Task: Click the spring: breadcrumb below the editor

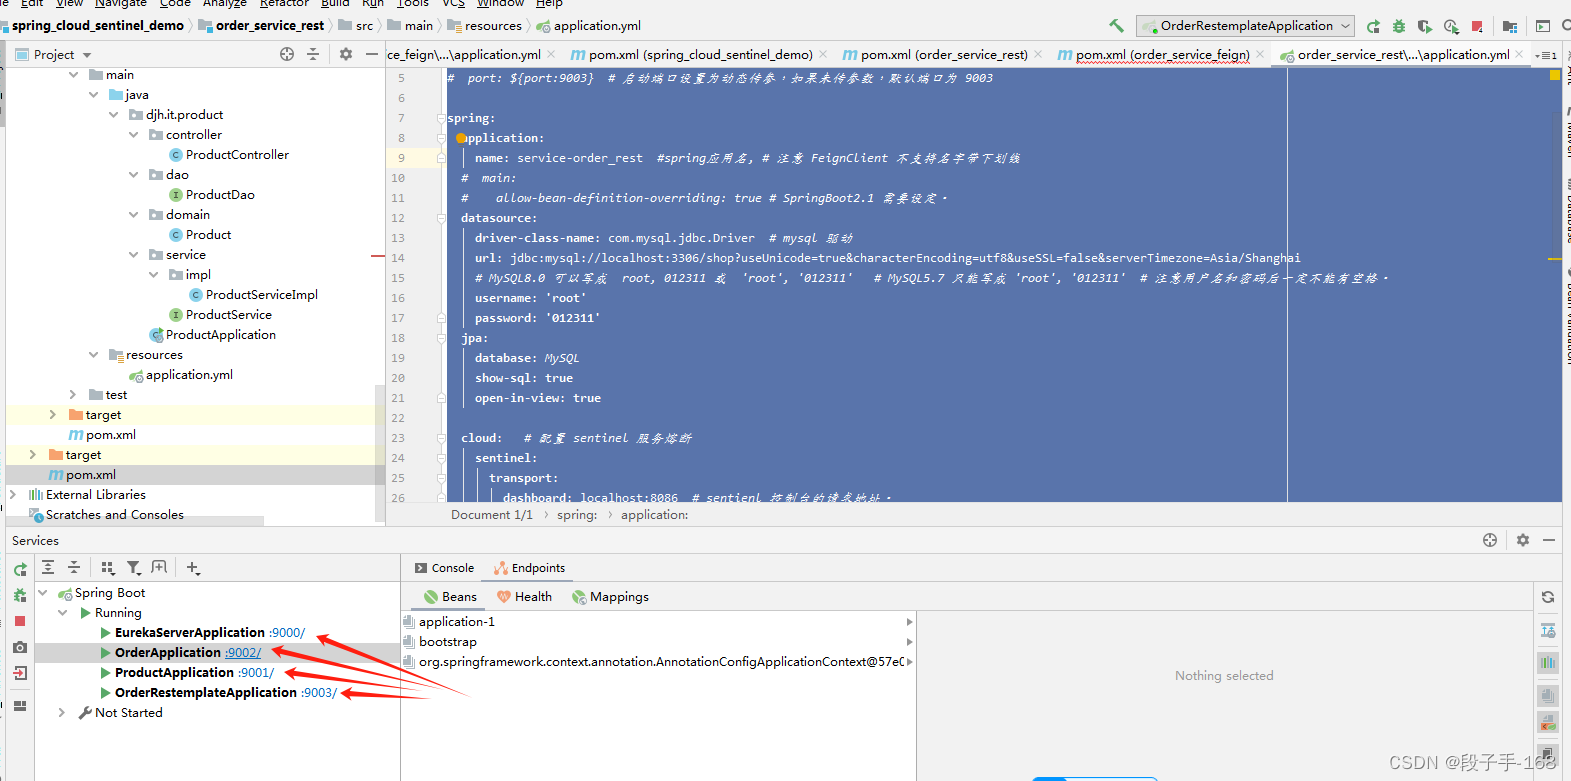Action: (577, 515)
